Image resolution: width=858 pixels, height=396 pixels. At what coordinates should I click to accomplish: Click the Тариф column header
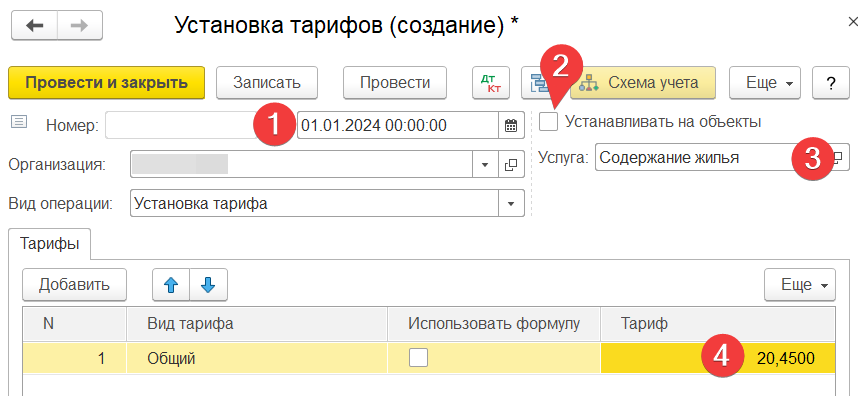(718, 324)
